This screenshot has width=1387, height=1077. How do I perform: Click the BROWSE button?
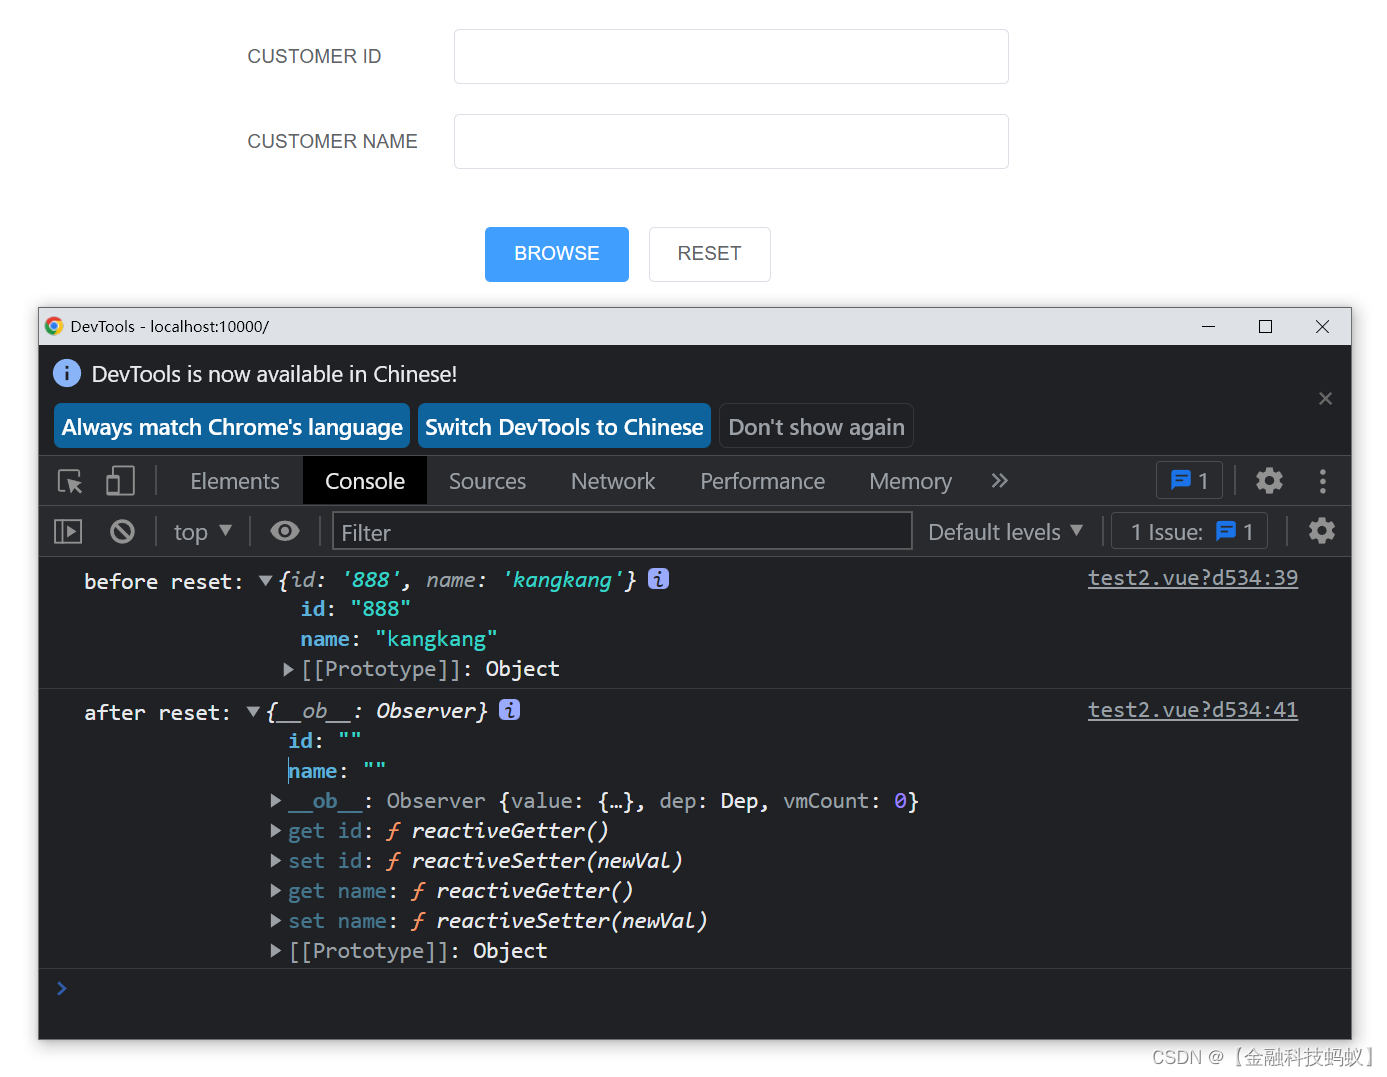point(556,254)
